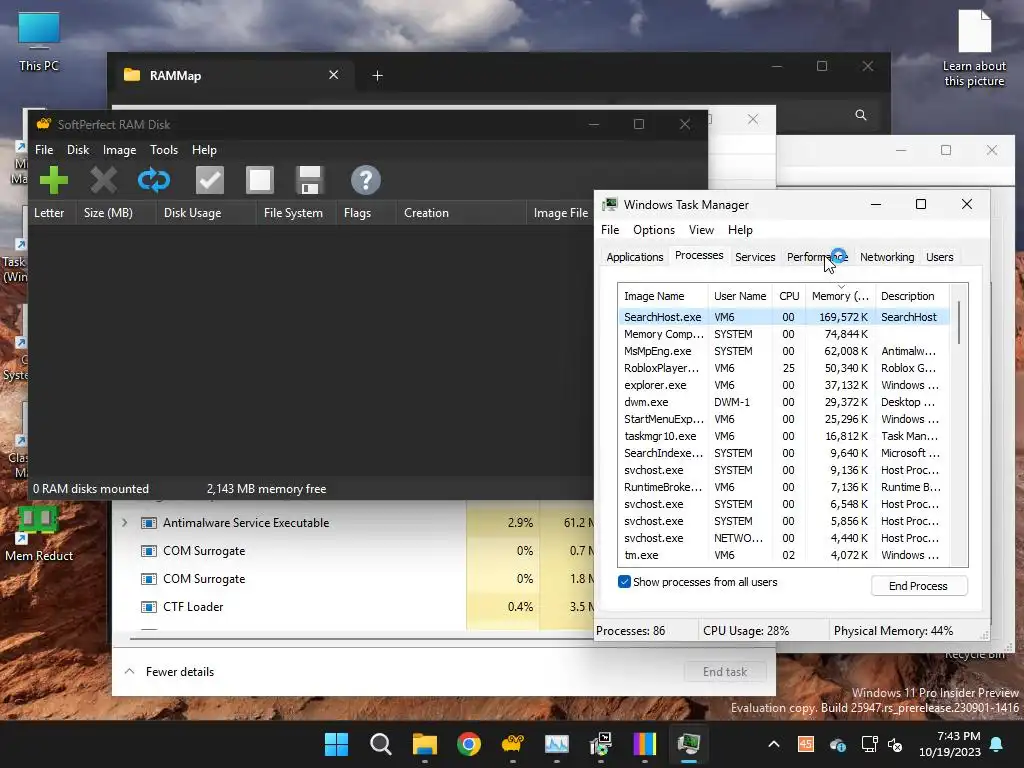This screenshot has height=768, width=1024.
Task: Add new tab in RAMMap Explorer window
Action: 377,76
